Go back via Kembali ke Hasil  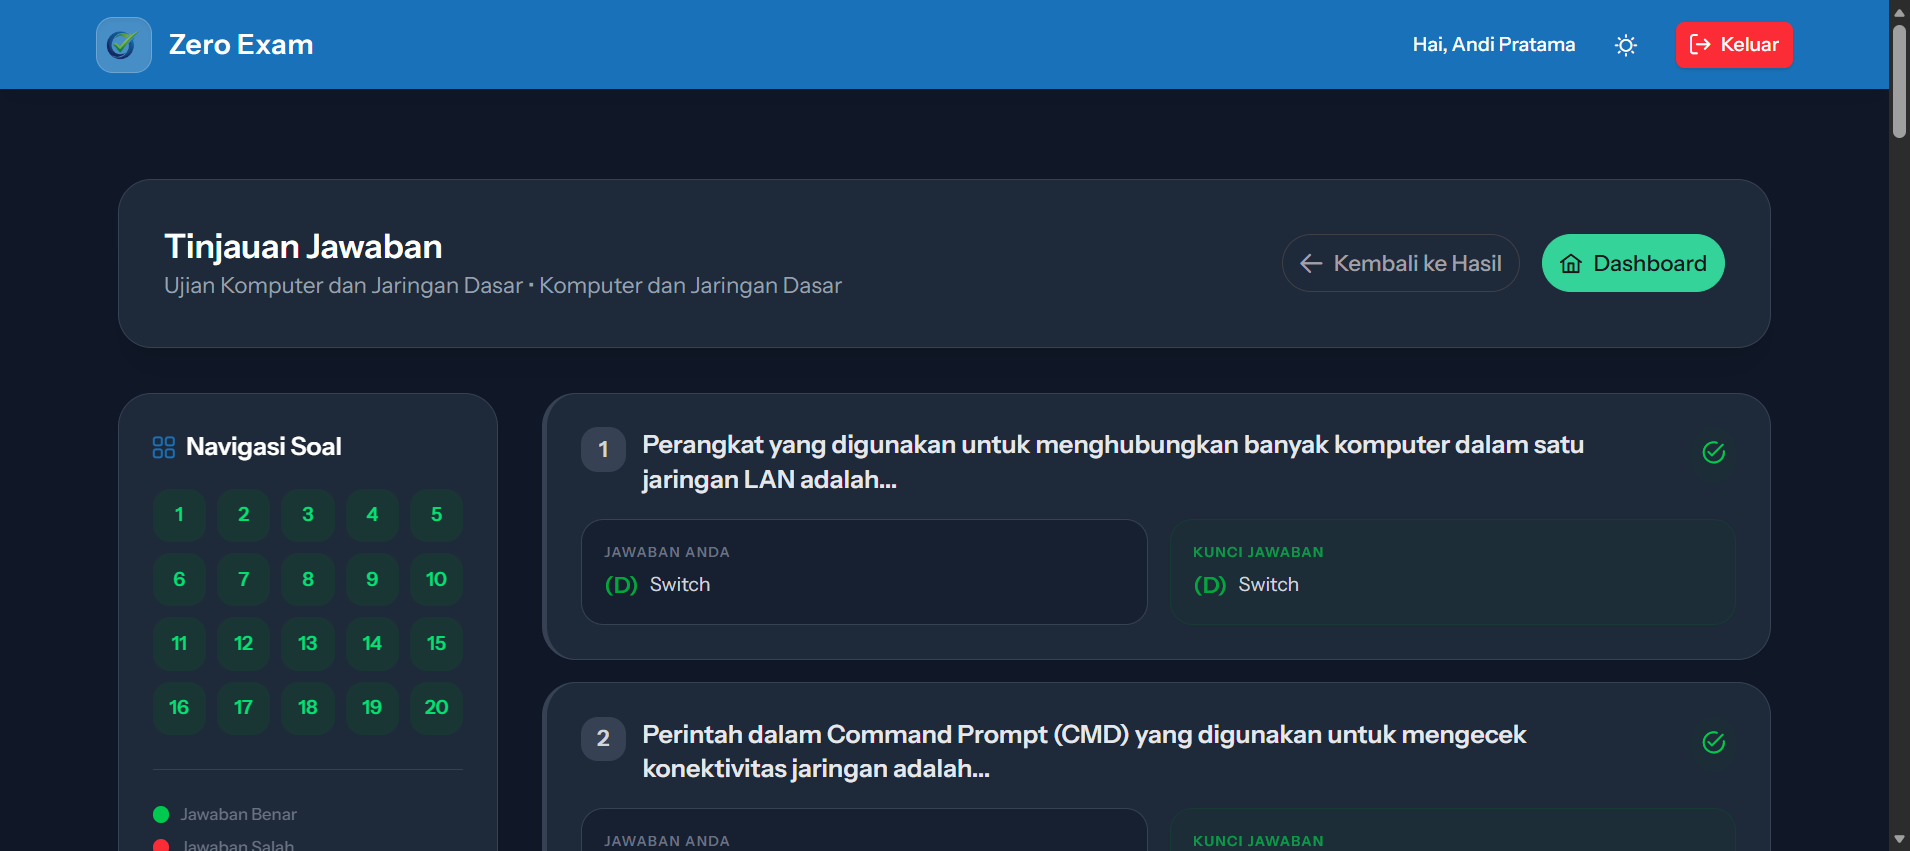[1400, 263]
